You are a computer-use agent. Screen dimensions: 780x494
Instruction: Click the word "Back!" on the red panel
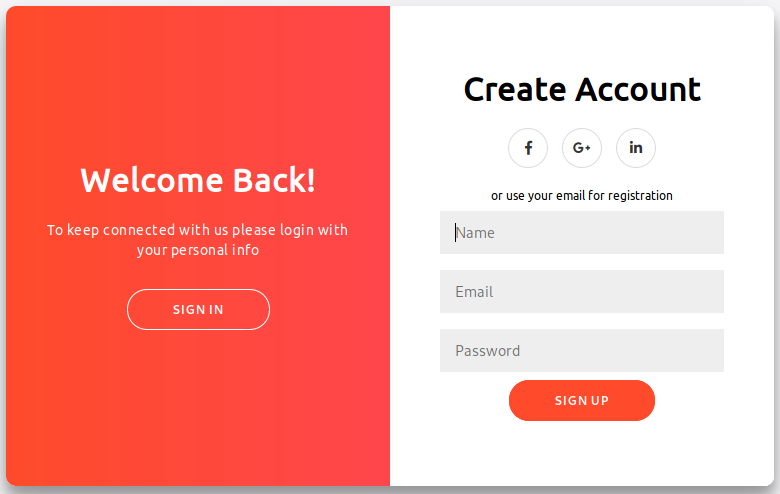(x=274, y=180)
